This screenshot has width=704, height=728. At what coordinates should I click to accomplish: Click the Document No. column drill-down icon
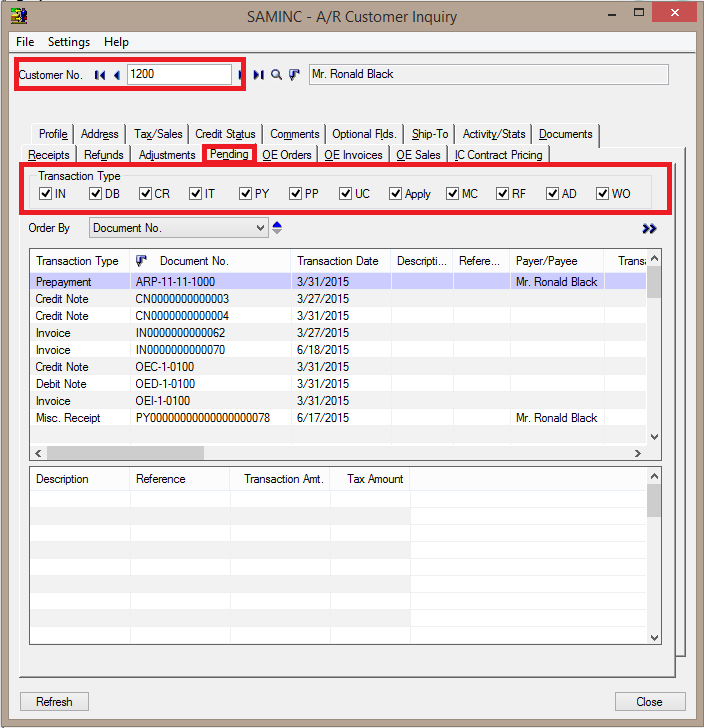click(x=141, y=261)
